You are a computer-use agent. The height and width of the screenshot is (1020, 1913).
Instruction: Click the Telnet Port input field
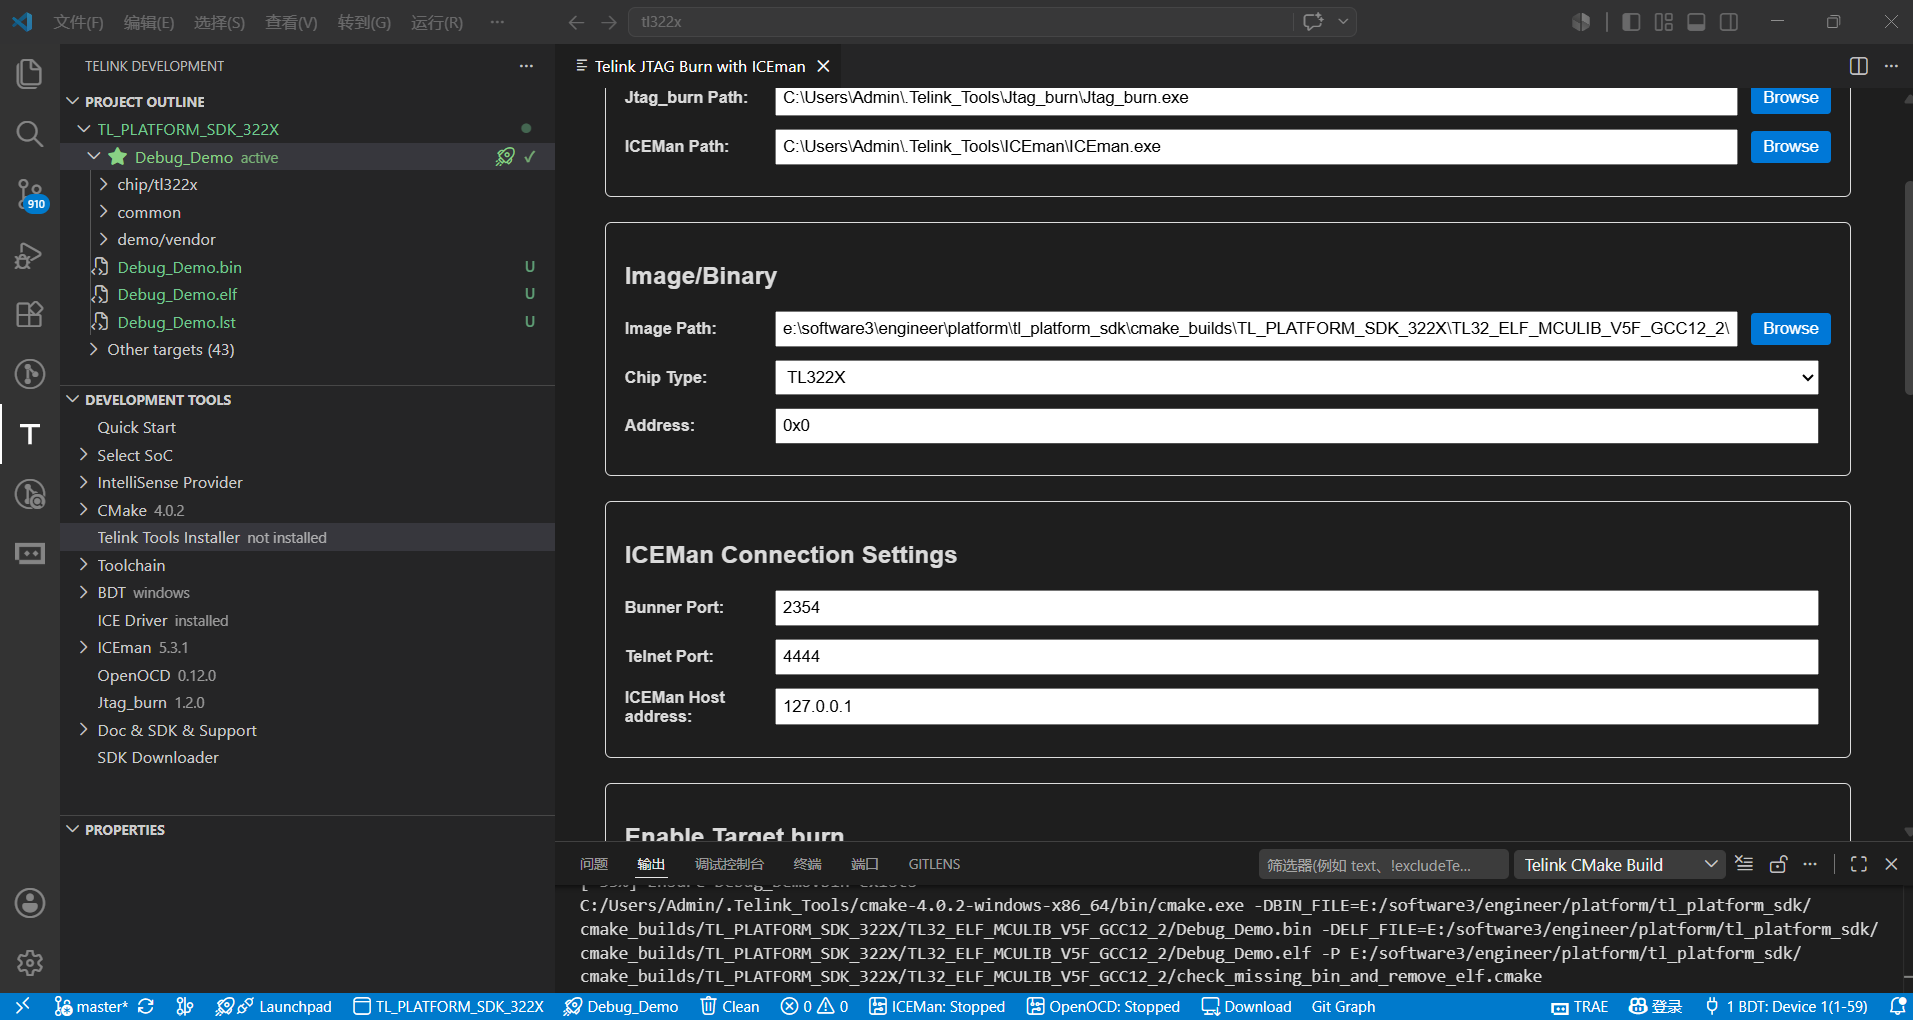click(1296, 657)
